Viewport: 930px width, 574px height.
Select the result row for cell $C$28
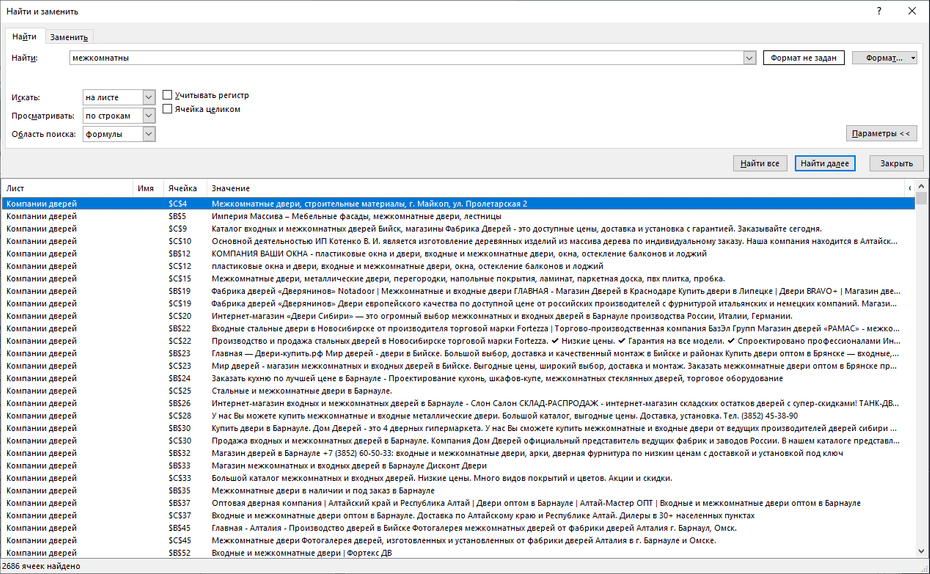tap(458, 415)
